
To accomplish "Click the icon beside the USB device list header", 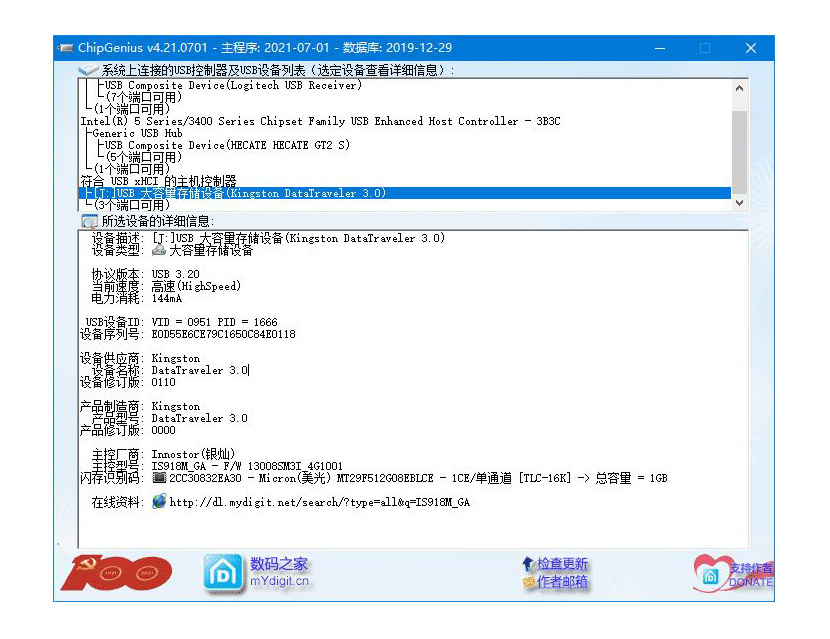I will pyautogui.click(x=89, y=70).
